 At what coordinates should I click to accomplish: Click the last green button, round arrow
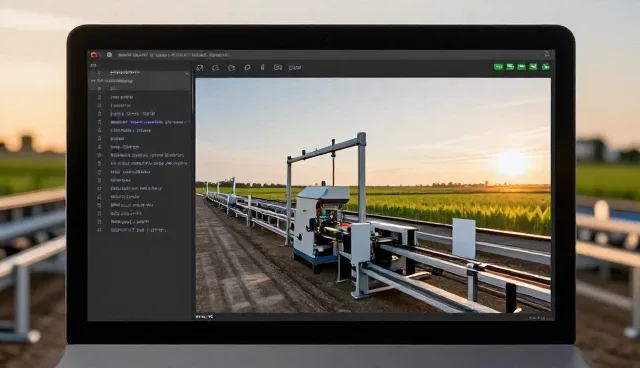[546, 67]
